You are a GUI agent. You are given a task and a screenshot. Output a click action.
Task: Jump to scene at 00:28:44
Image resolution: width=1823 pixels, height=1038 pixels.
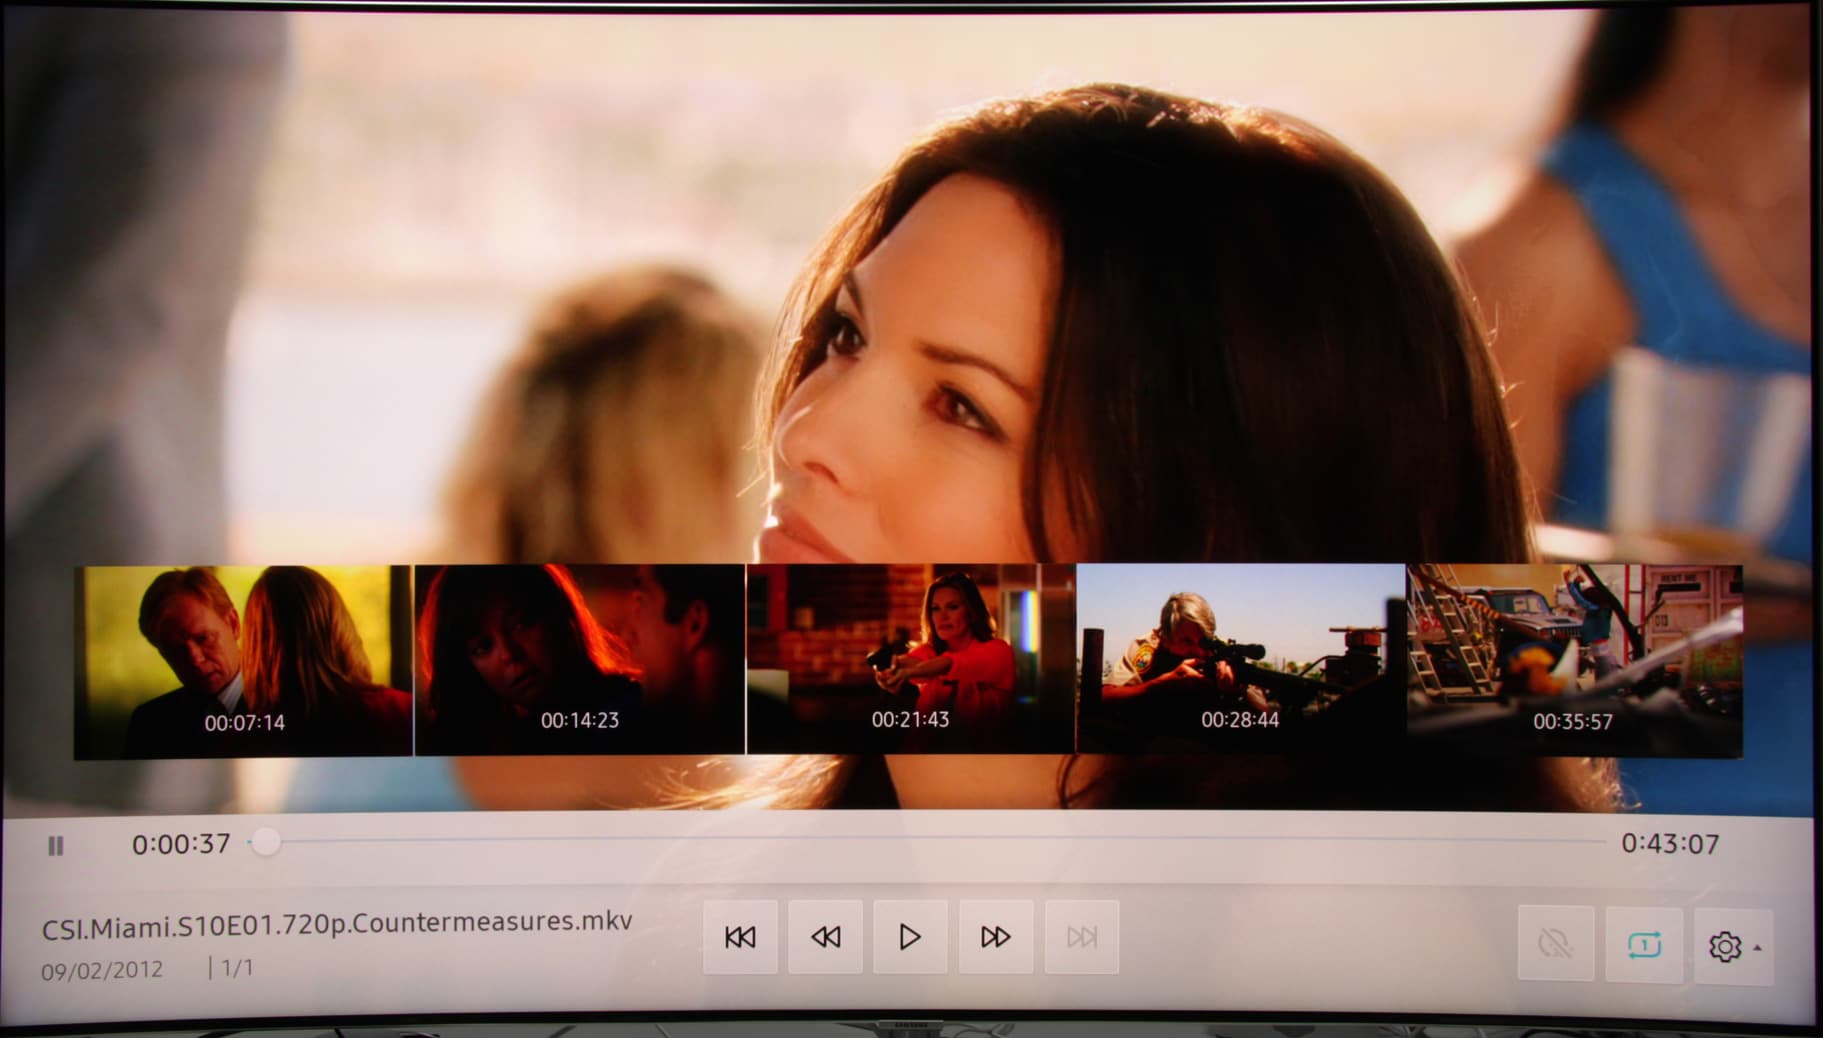tap(1241, 658)
